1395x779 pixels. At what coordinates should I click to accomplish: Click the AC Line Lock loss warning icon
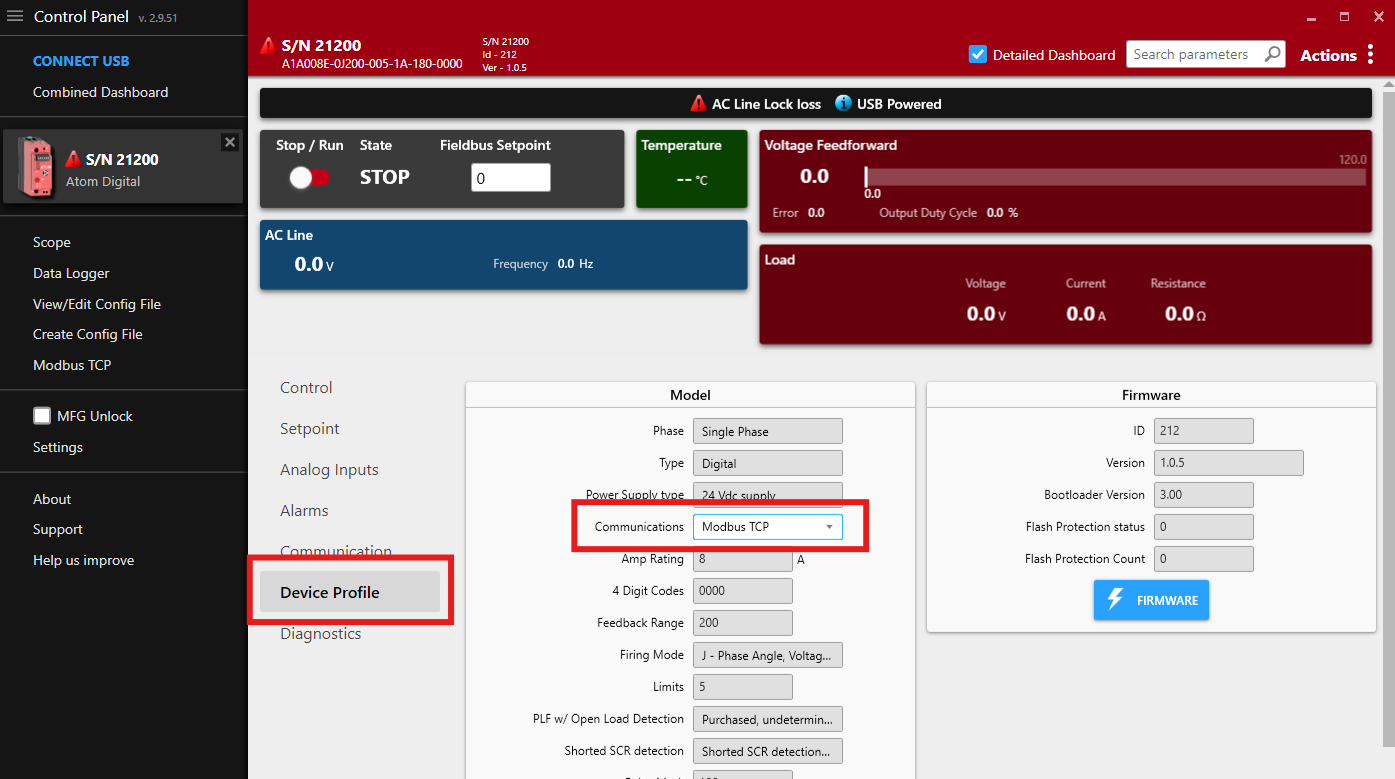pos(698,104)
